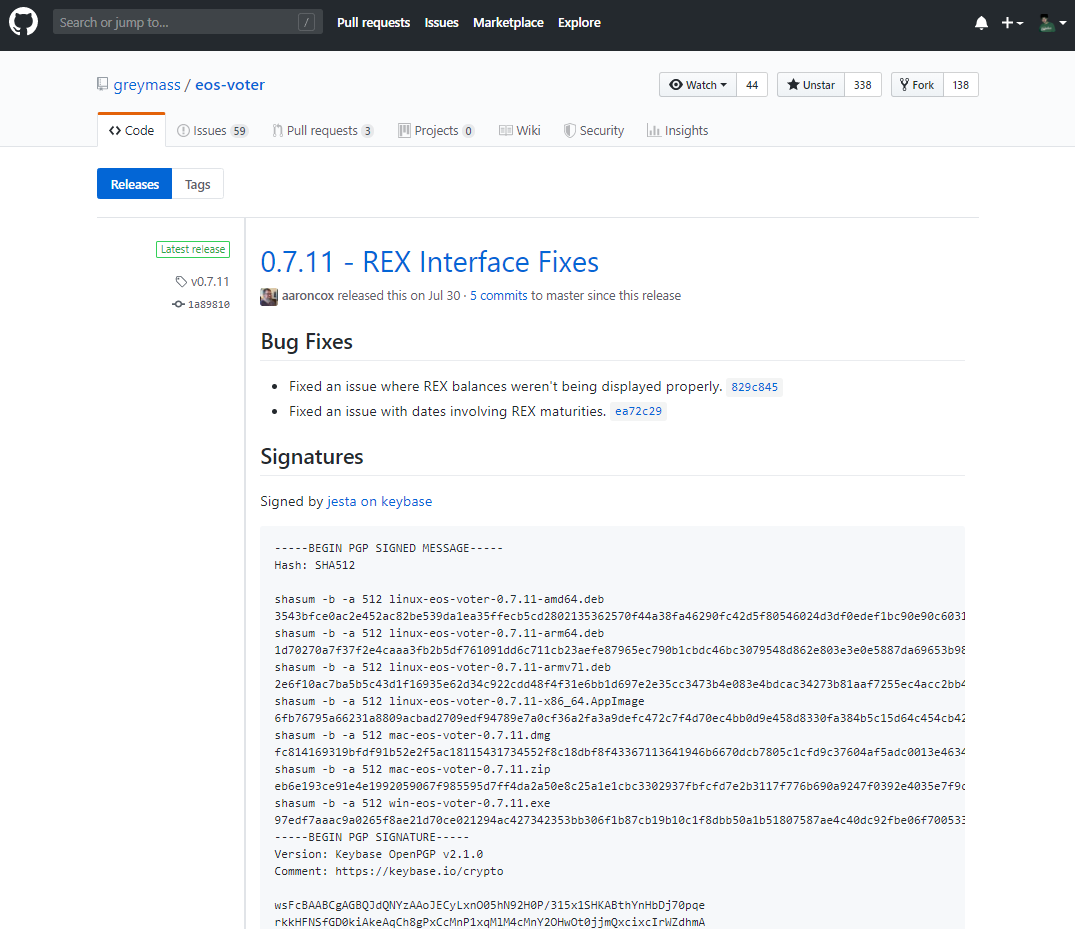Open the user avatar menu
This screenshot has height=929, width=1075.
point(1052,23)
